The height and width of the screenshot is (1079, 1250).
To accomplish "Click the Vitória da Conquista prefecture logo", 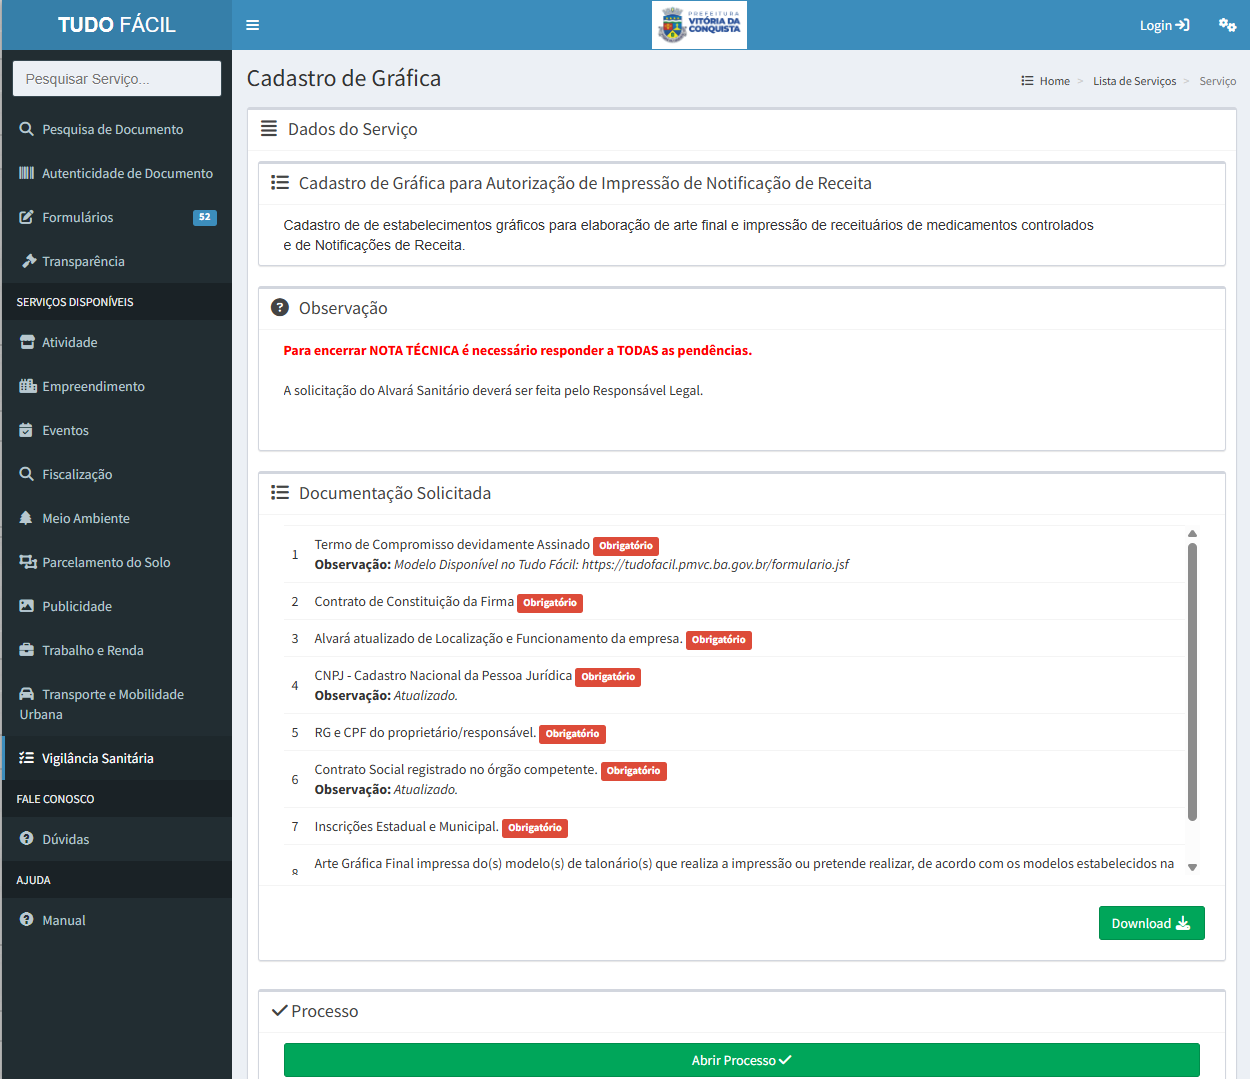I will 699,25.
